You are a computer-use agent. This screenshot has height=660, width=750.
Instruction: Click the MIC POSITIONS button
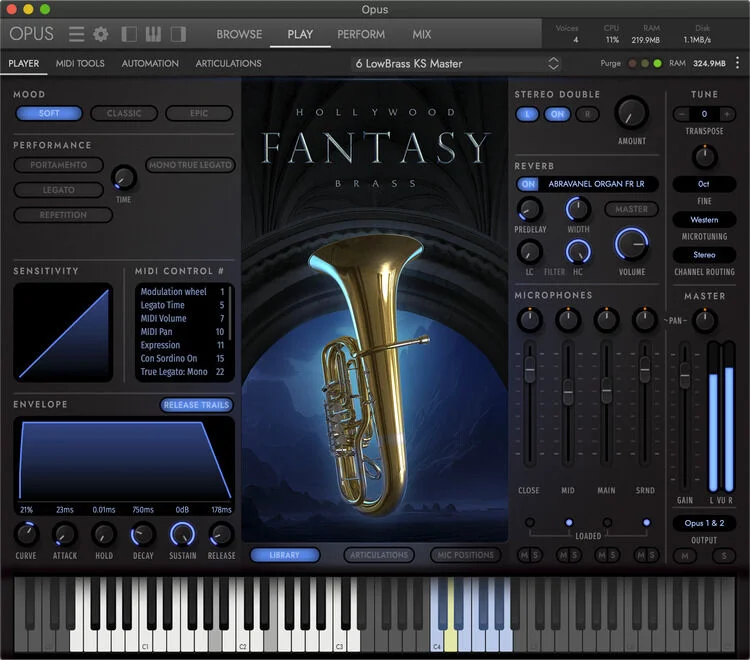465,555
